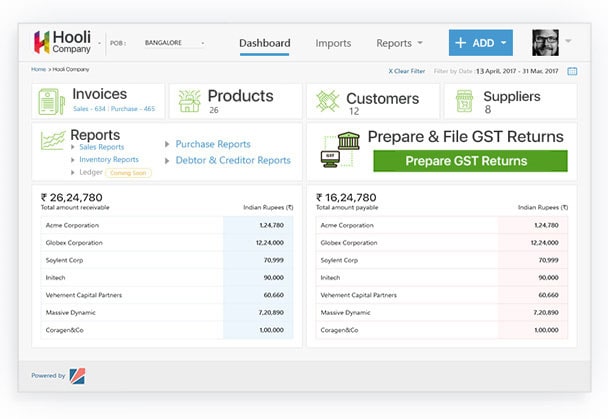Expand the Inventory Reports arrow
The width and height of the screenshot is (608, 419).
[x=73, y=160]
